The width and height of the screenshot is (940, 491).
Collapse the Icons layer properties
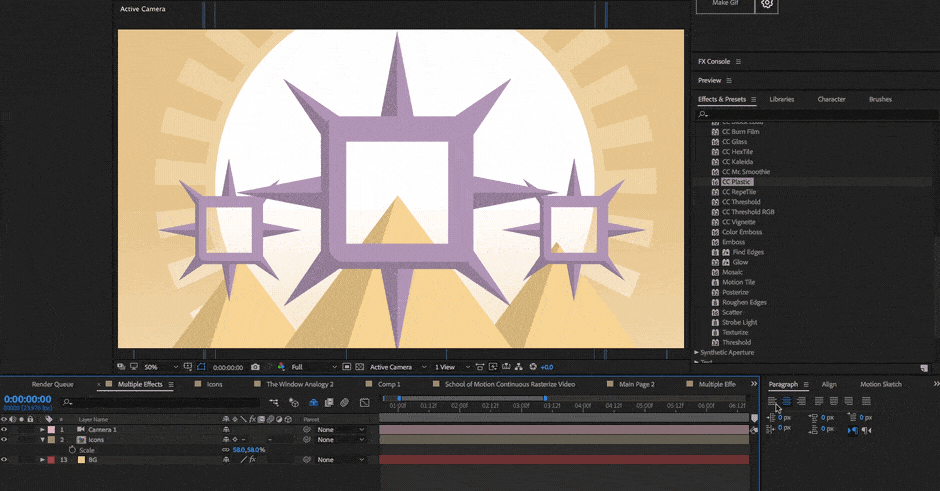[x=43, y=439]
